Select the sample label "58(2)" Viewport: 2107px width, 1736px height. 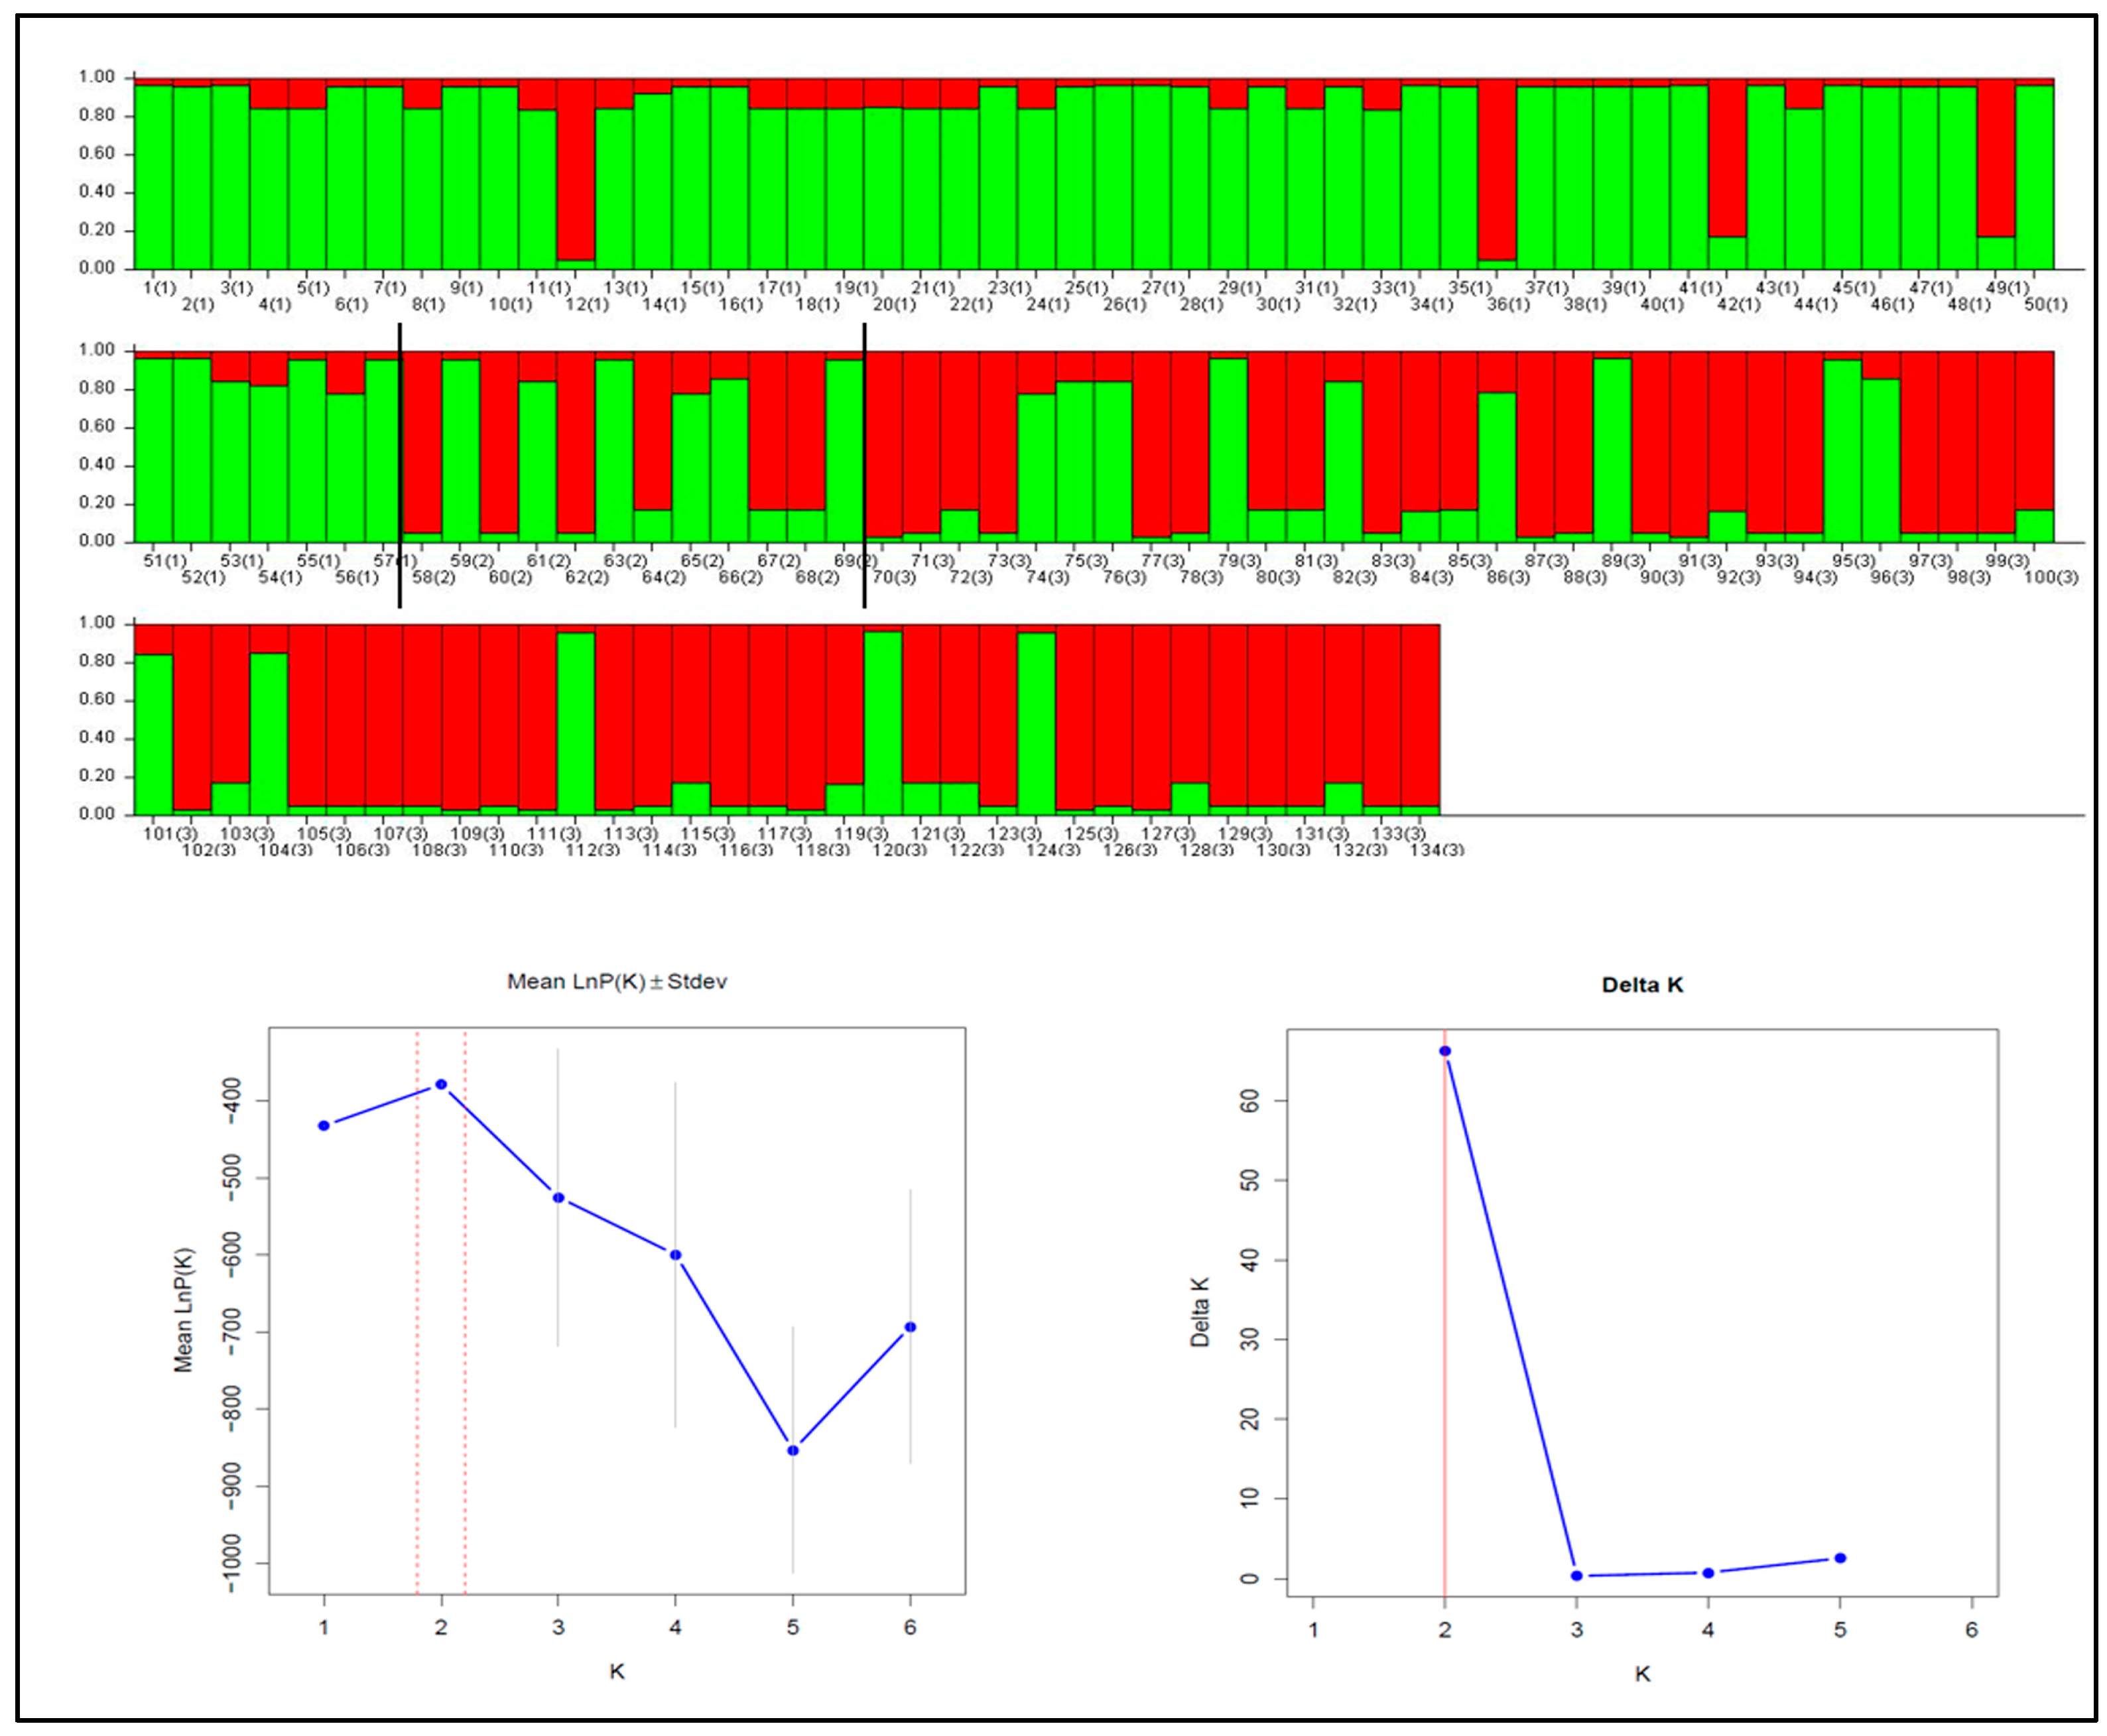coord(434,577)
